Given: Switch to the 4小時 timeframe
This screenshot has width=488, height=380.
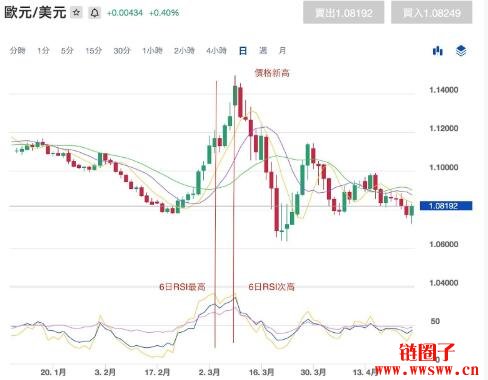Looking at the screenshot, I should [x=216, y=51].
